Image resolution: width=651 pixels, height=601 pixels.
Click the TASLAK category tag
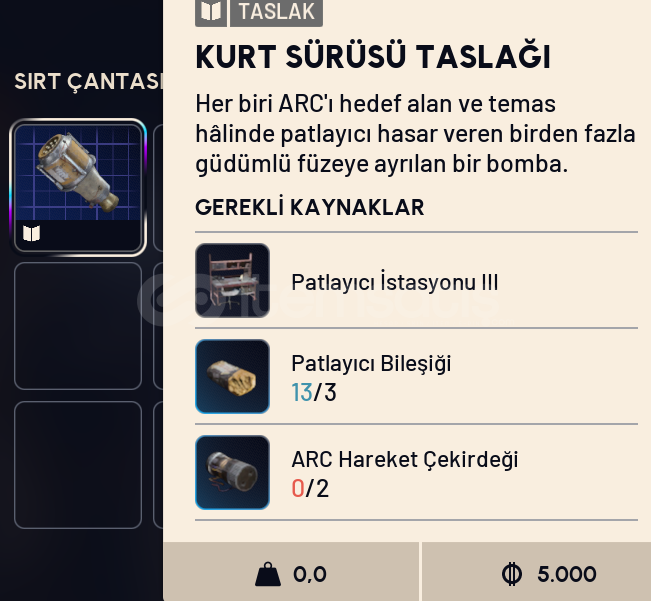pyautogui.click(x=277, y=12)
